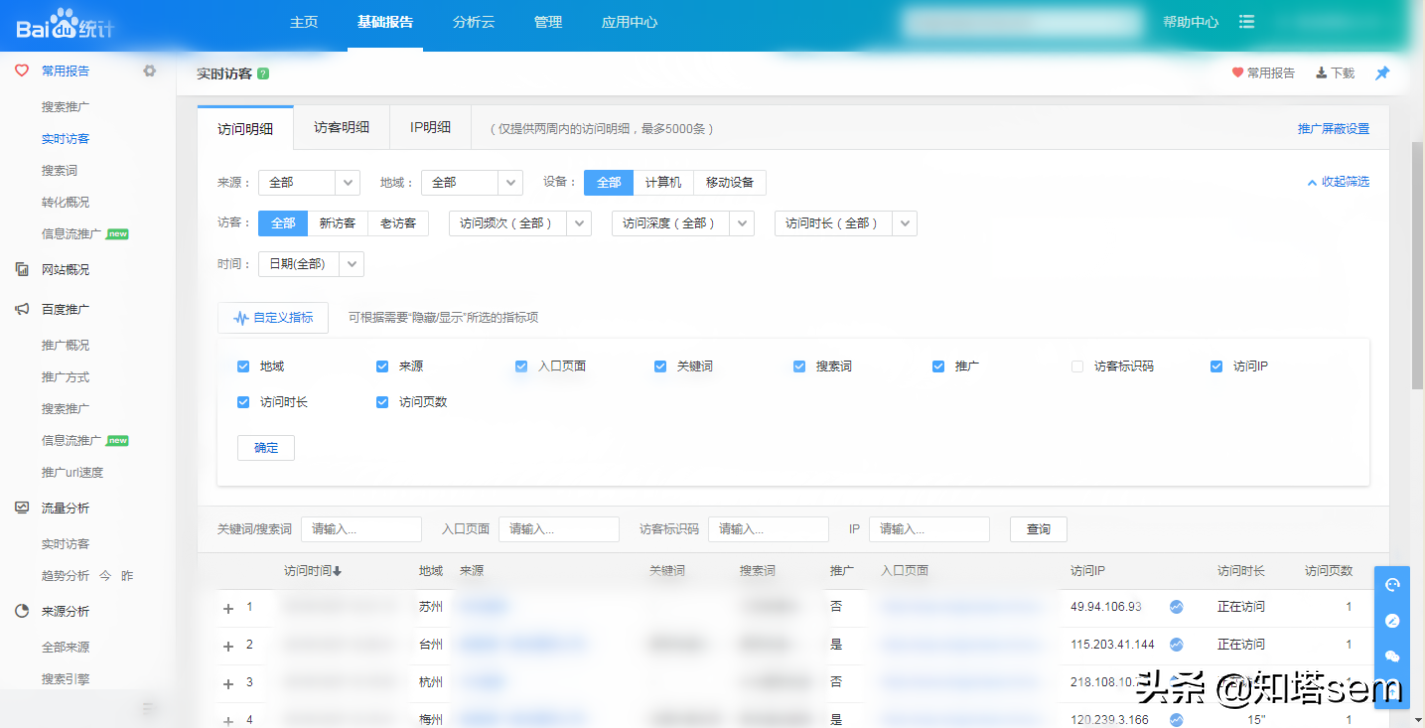The image size is (1425, 728).
Task: Select 计算机 device filter
Action: coord(663,183)
